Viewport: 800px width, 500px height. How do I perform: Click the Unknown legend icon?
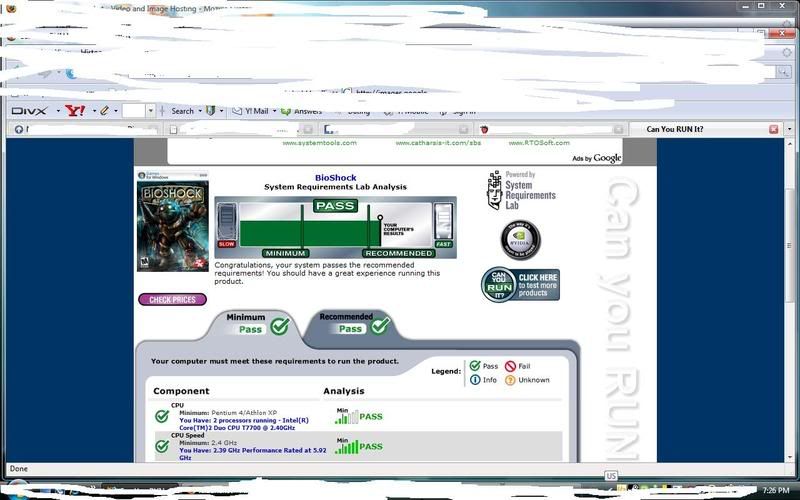point(510,380)
